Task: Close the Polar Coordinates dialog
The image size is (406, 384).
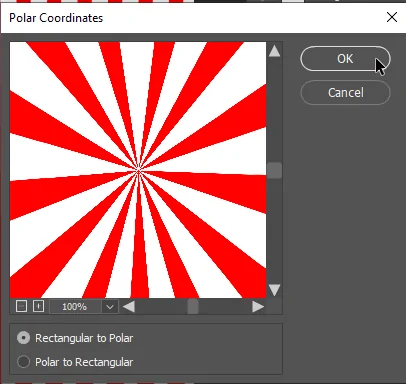Action: (392, 17)
